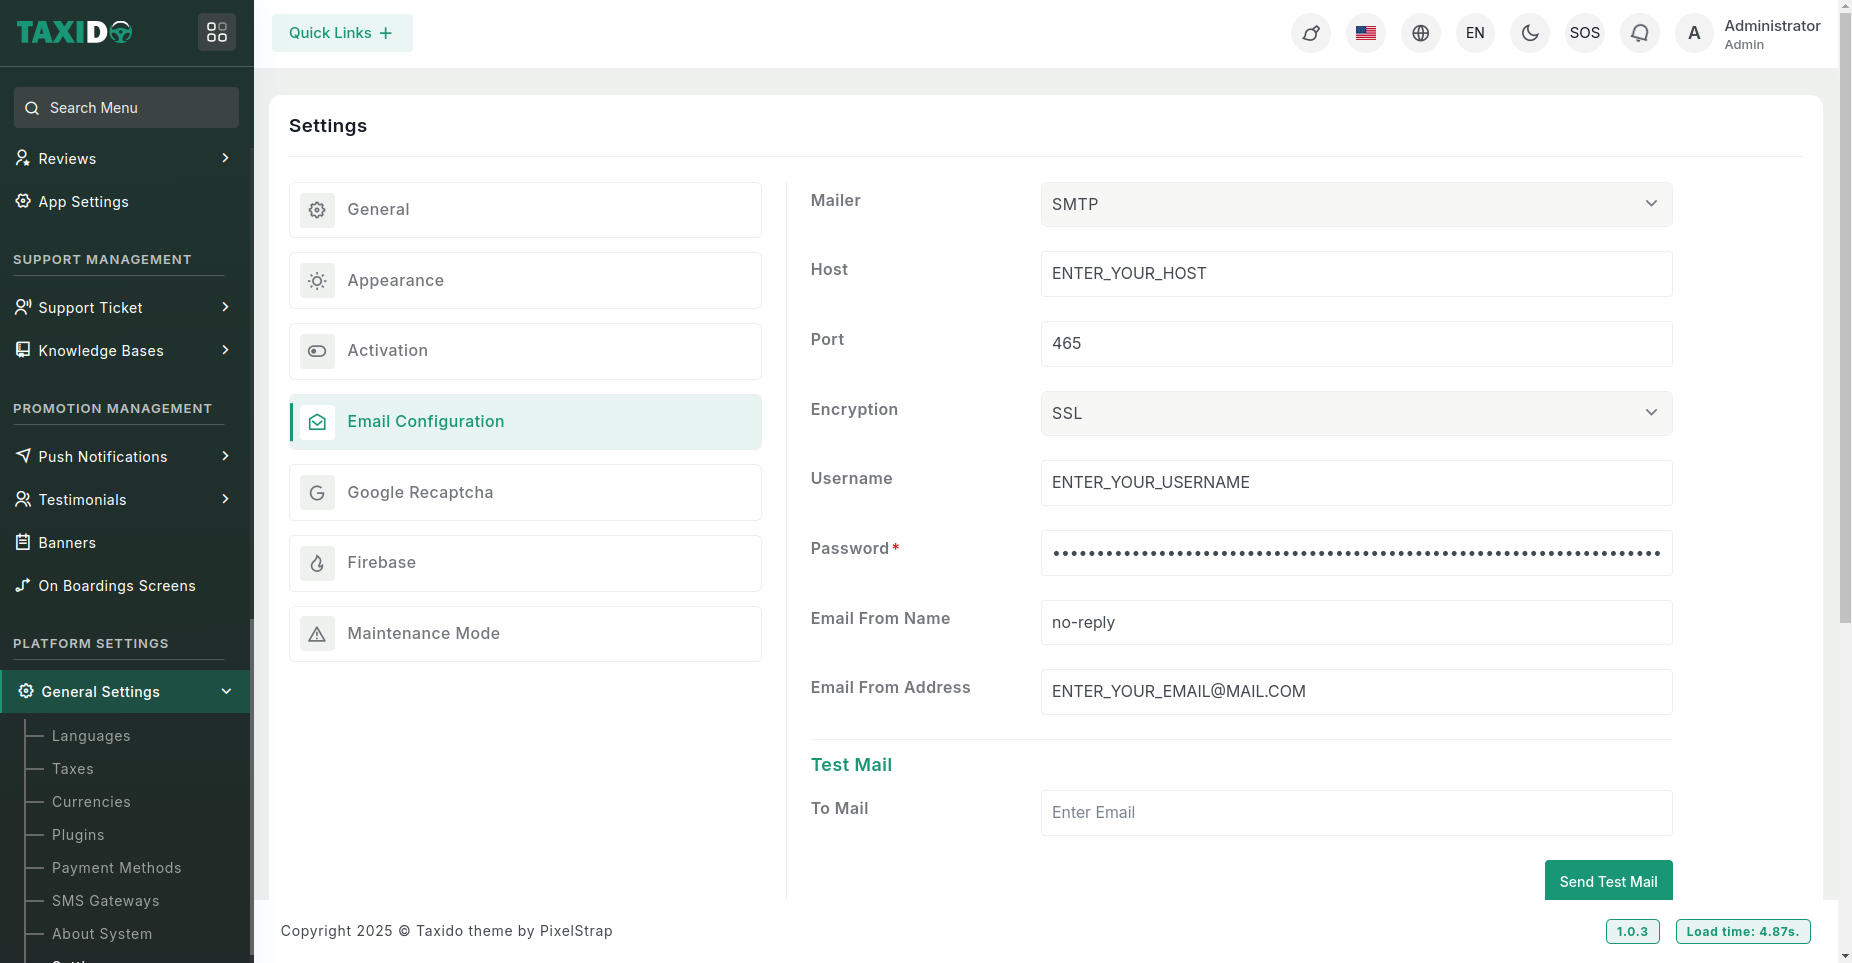This screenshot has height=963, width=1852.
Task: Click the Quick Links button
Action: [342, 33]
